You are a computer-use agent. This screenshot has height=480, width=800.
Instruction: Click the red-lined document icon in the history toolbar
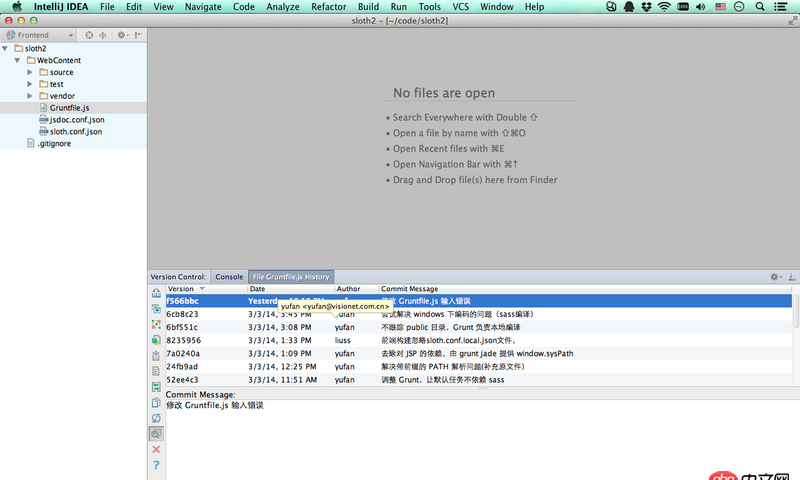coord(156,371)
